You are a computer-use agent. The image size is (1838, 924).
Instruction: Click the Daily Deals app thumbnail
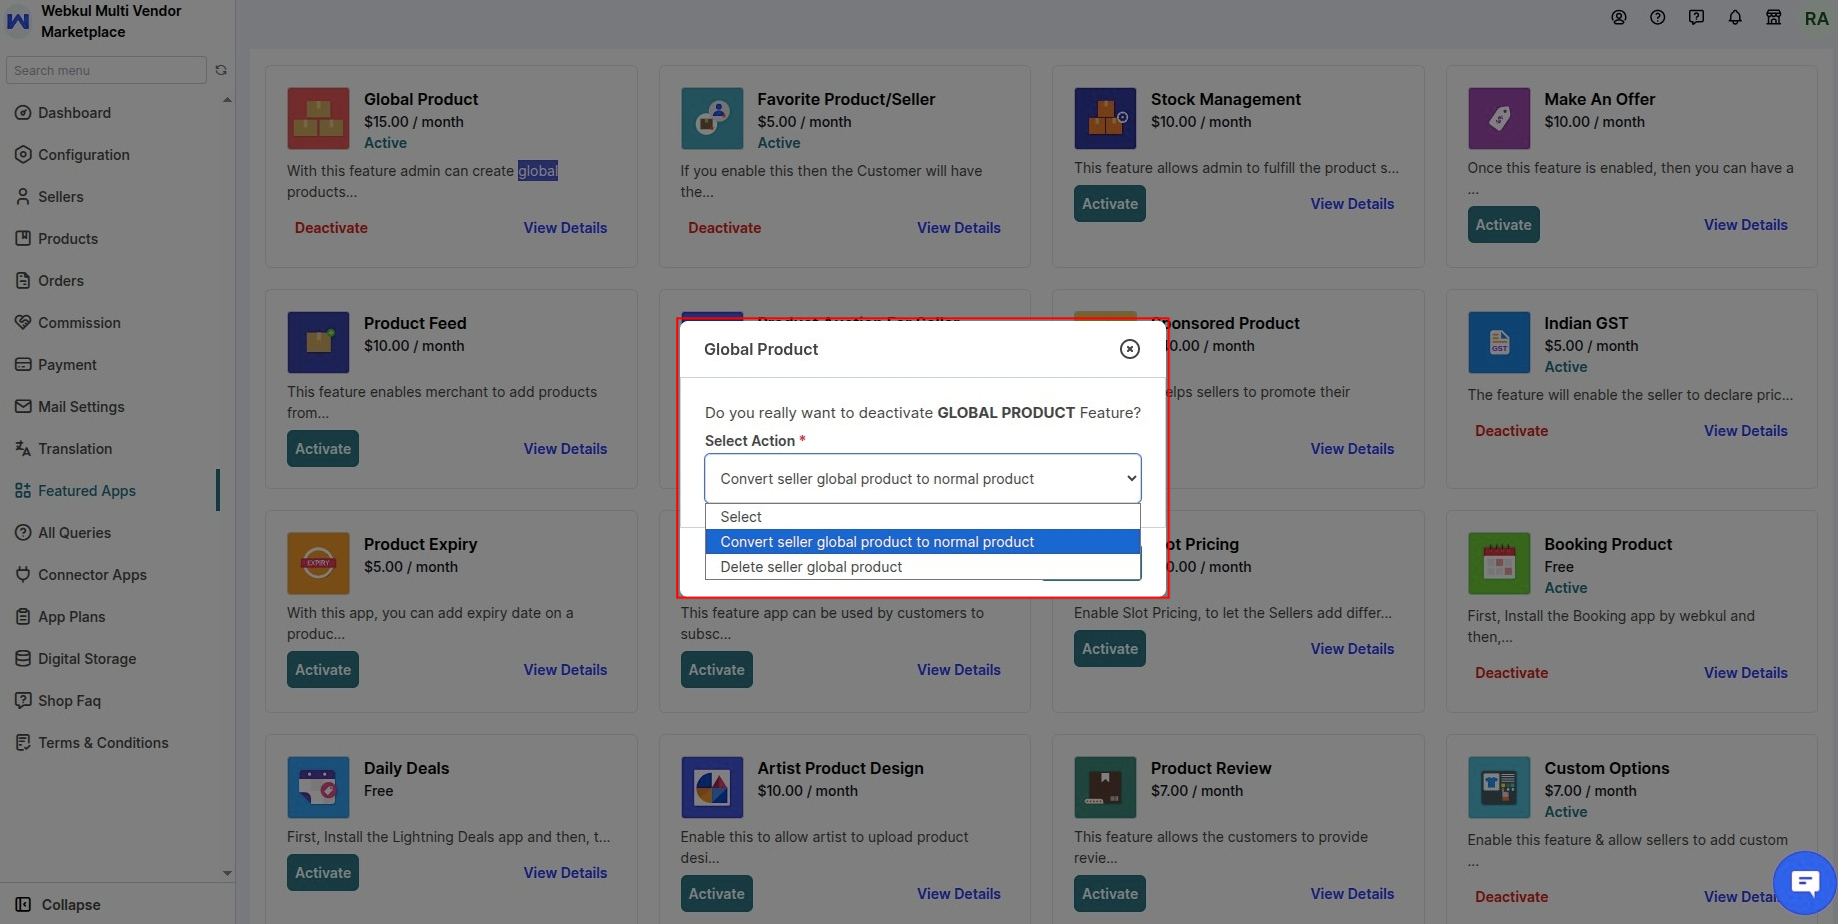point(318,787)
